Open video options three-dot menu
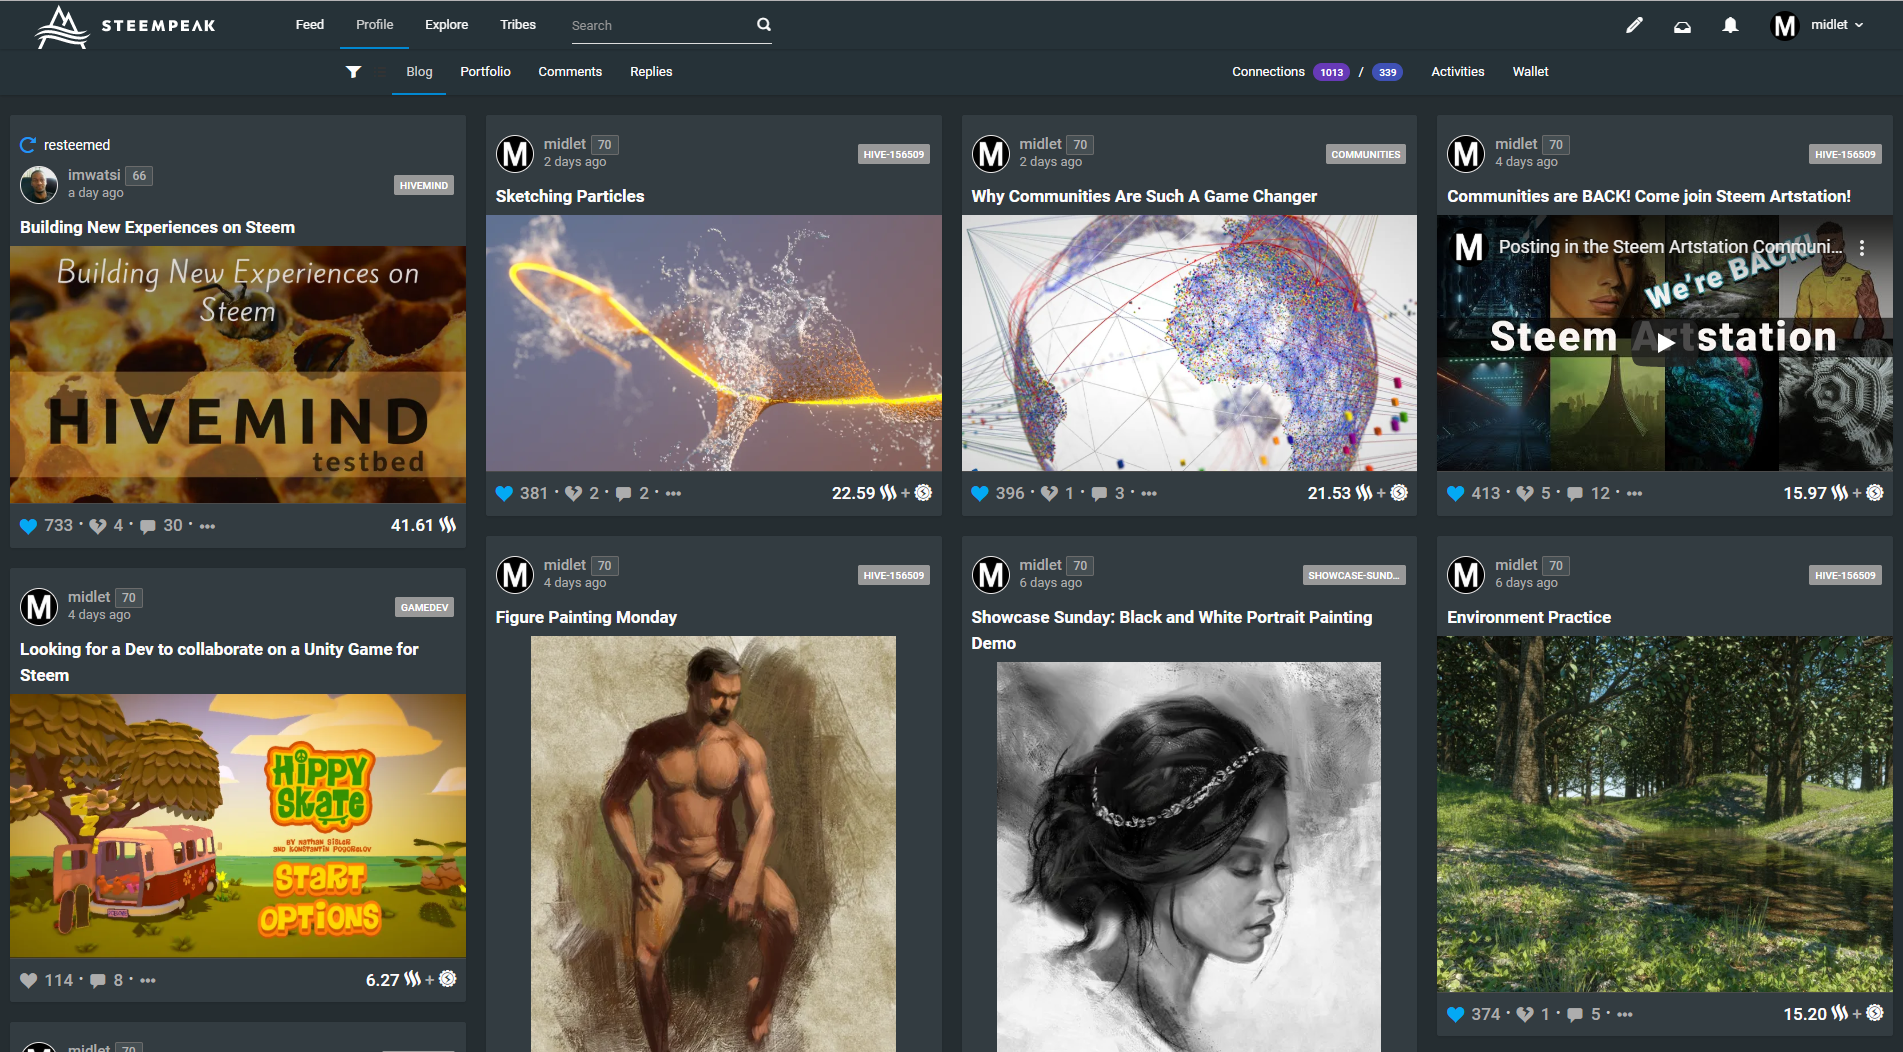The image size is (1903, 1052). 1862,248
